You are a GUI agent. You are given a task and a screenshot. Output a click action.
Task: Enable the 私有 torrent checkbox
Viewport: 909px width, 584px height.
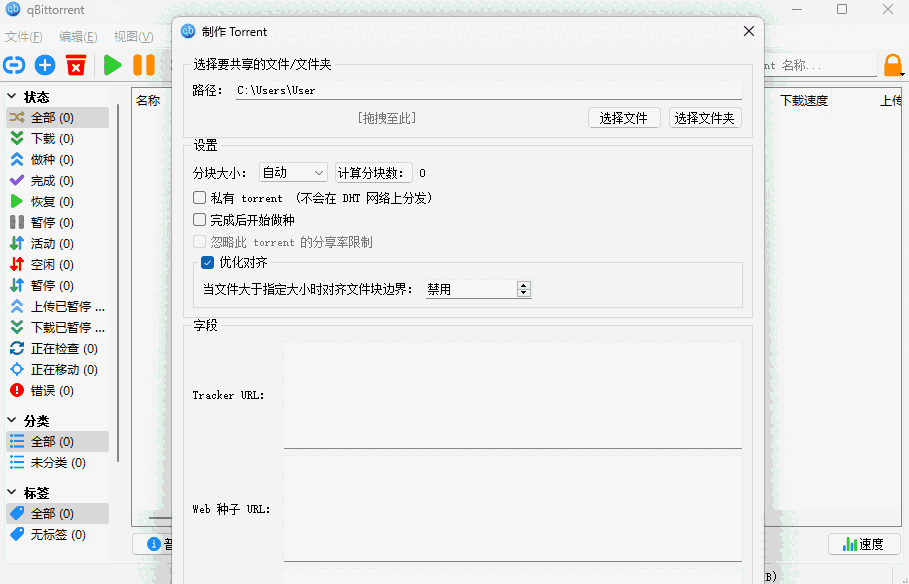click(x=198, y=198)
